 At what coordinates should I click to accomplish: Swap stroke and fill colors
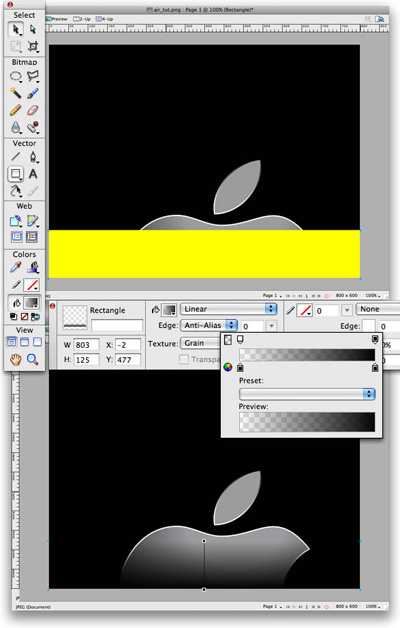point(35,316)
